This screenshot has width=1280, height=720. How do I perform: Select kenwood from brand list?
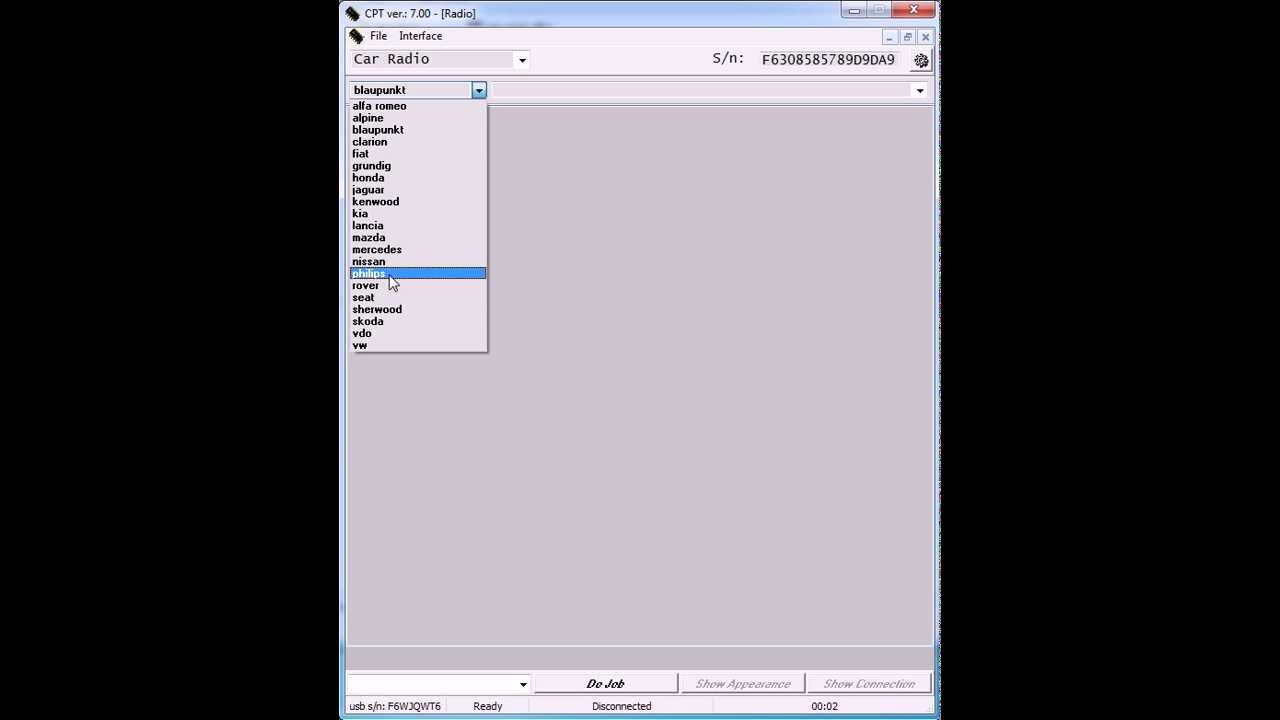click(x=418, y=202)
